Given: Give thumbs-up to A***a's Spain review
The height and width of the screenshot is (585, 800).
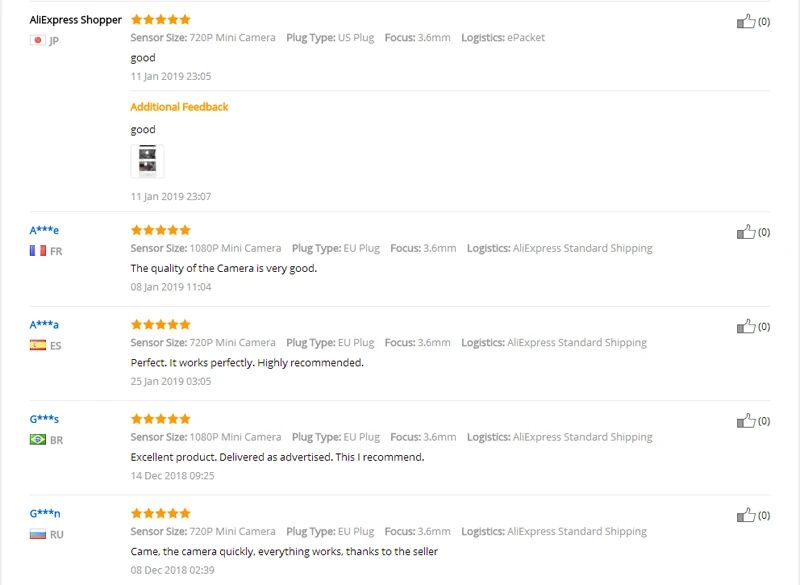Looking at the screenshot, I should [x=745, y=326].
